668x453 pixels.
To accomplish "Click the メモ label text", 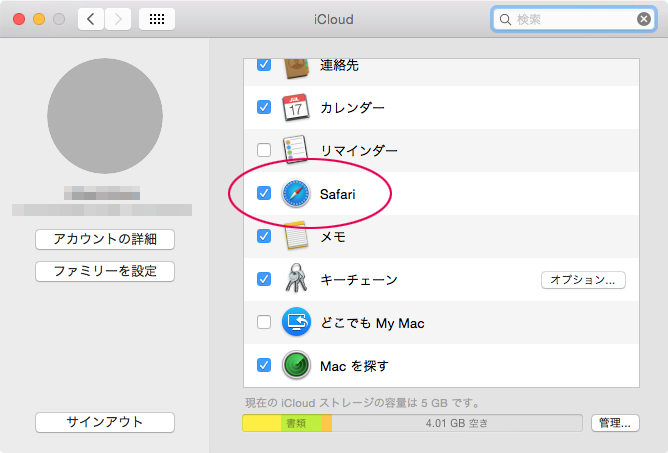I will coord(333,237).
